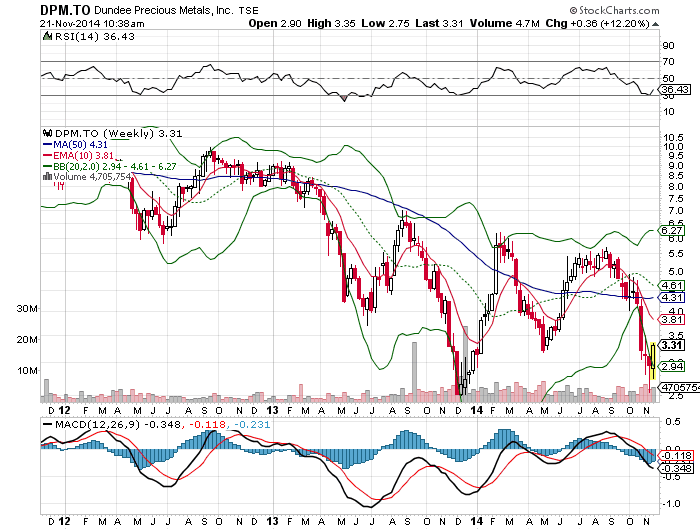
Task: Click the 10M volume axis label
Action: pos(27,371)
